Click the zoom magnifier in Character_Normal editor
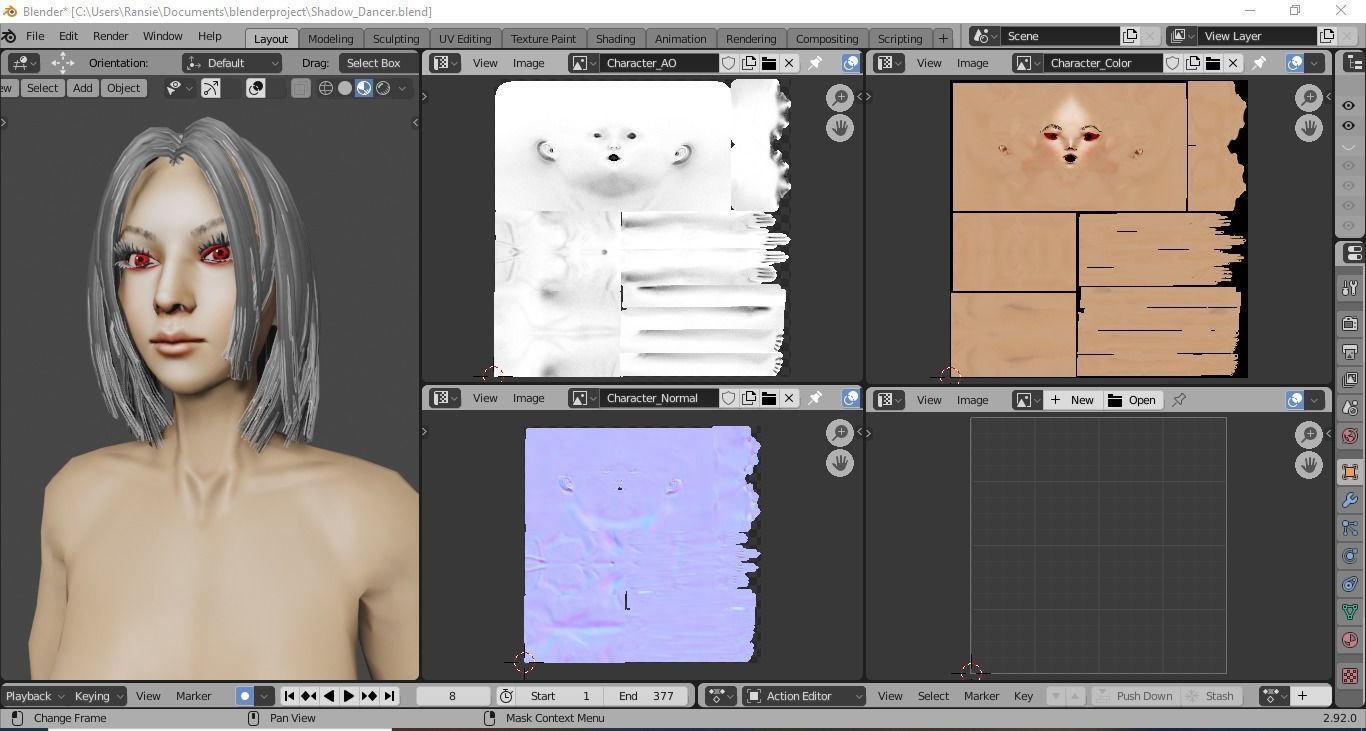The width and height of the screenshot is (1366, 731). pyautogui.click(x=840, y=432)
